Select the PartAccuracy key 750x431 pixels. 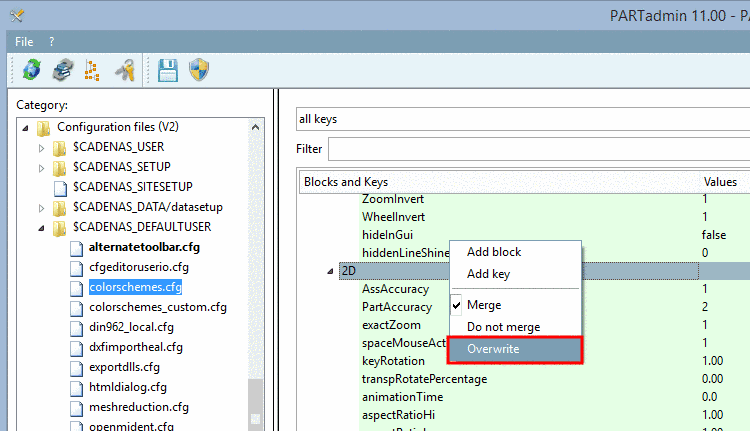pos(397,307)
